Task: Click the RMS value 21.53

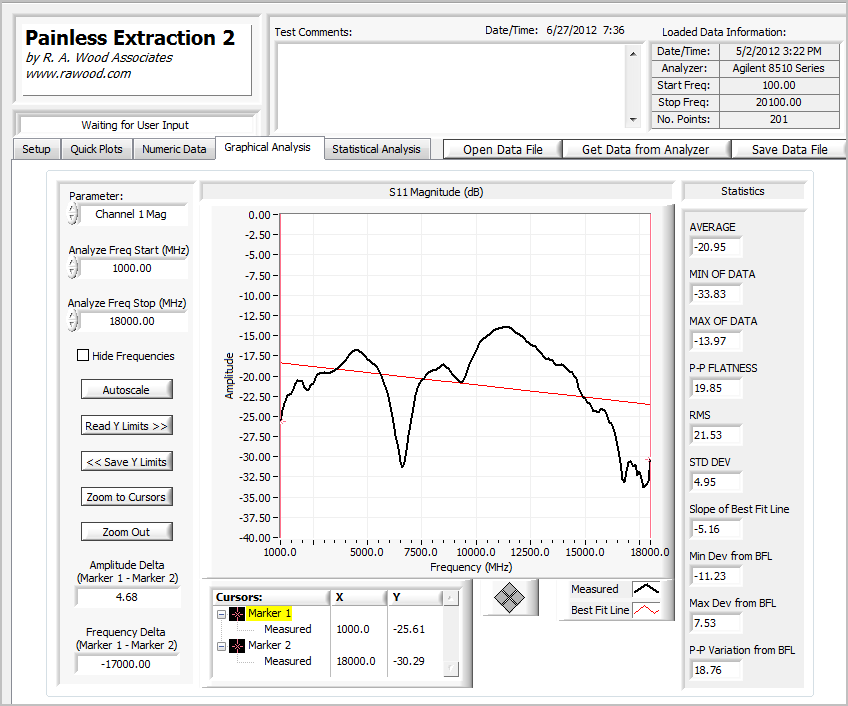Action: 716,436
